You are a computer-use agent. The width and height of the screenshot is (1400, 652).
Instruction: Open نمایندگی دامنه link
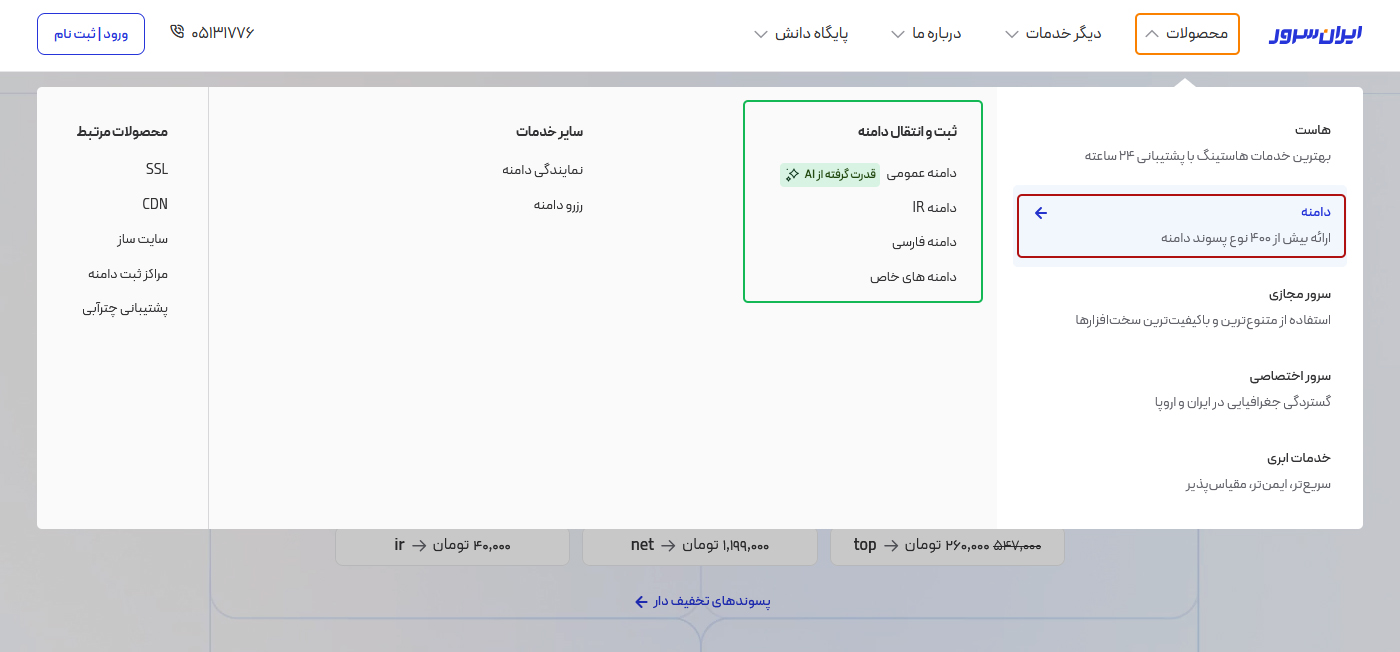(x=542, y=170)
